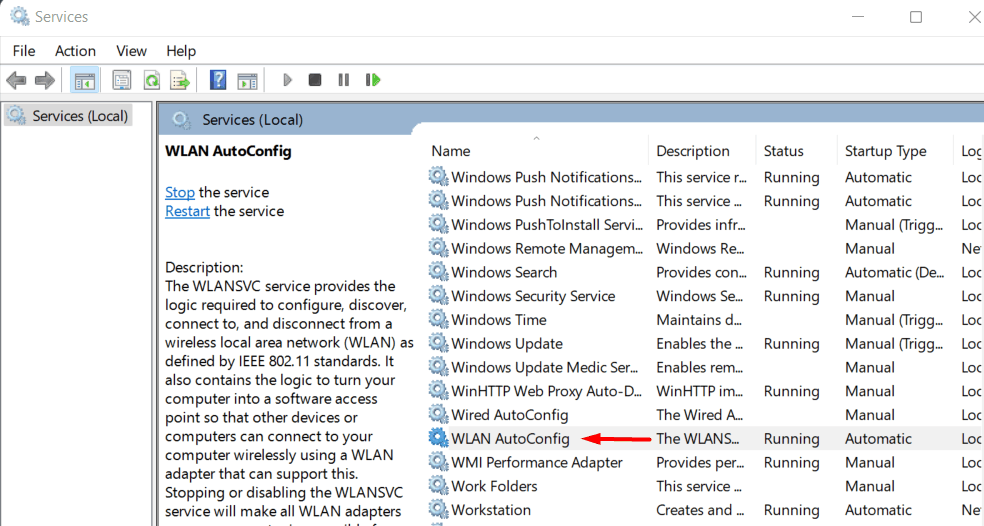
Task: Open Properties toolbar icon
Action: [122, 80]
